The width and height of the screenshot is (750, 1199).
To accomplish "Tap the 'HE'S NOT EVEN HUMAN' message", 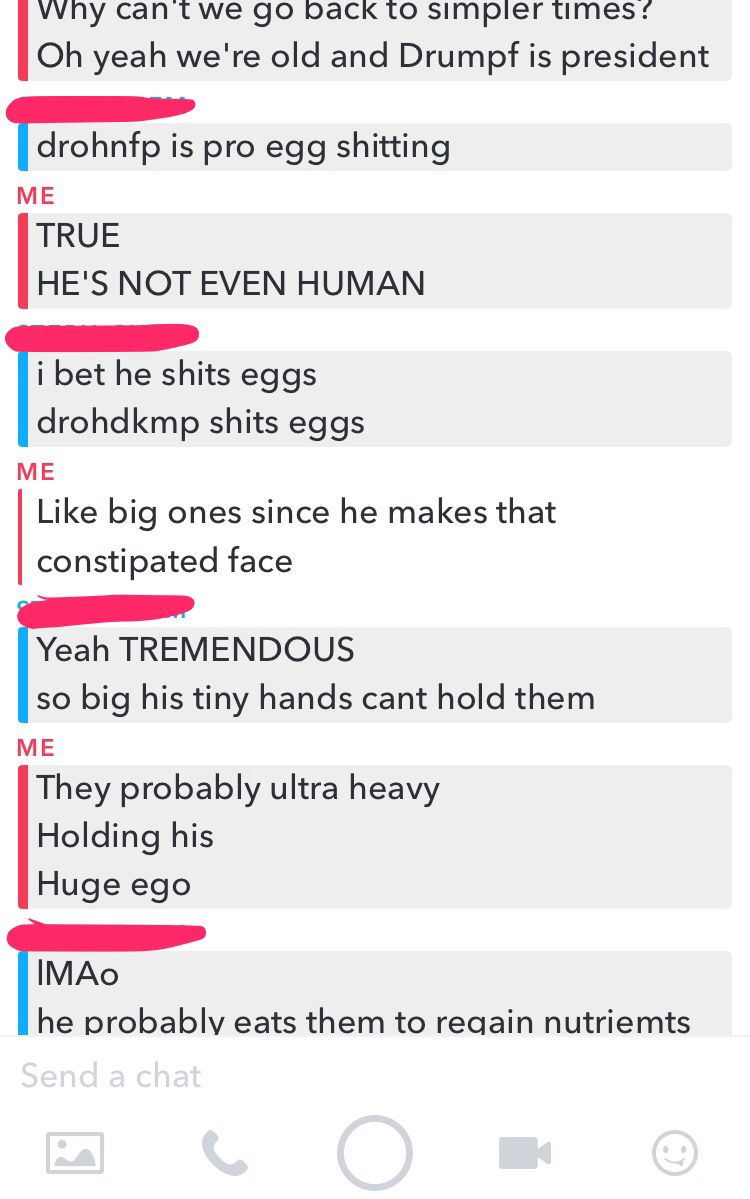I will pyautogui.click(x=230, y=284).
